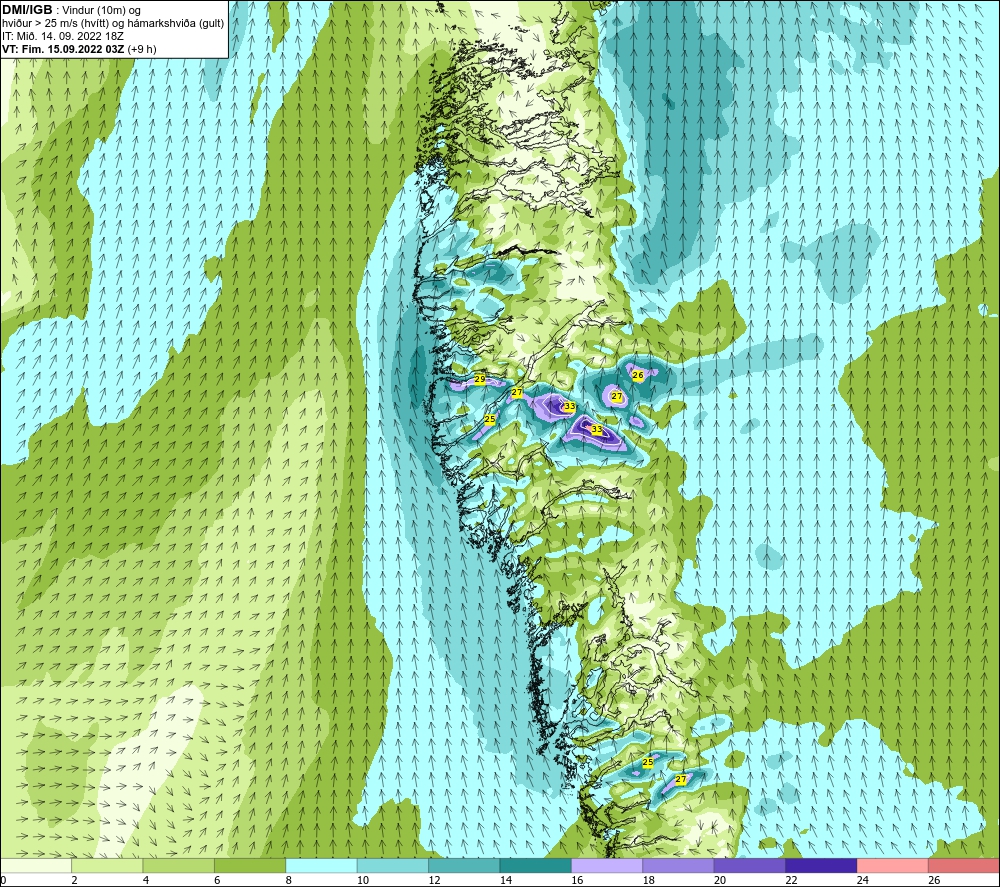Click the '20' tick label on the color scale

click(x=720, y=880)
